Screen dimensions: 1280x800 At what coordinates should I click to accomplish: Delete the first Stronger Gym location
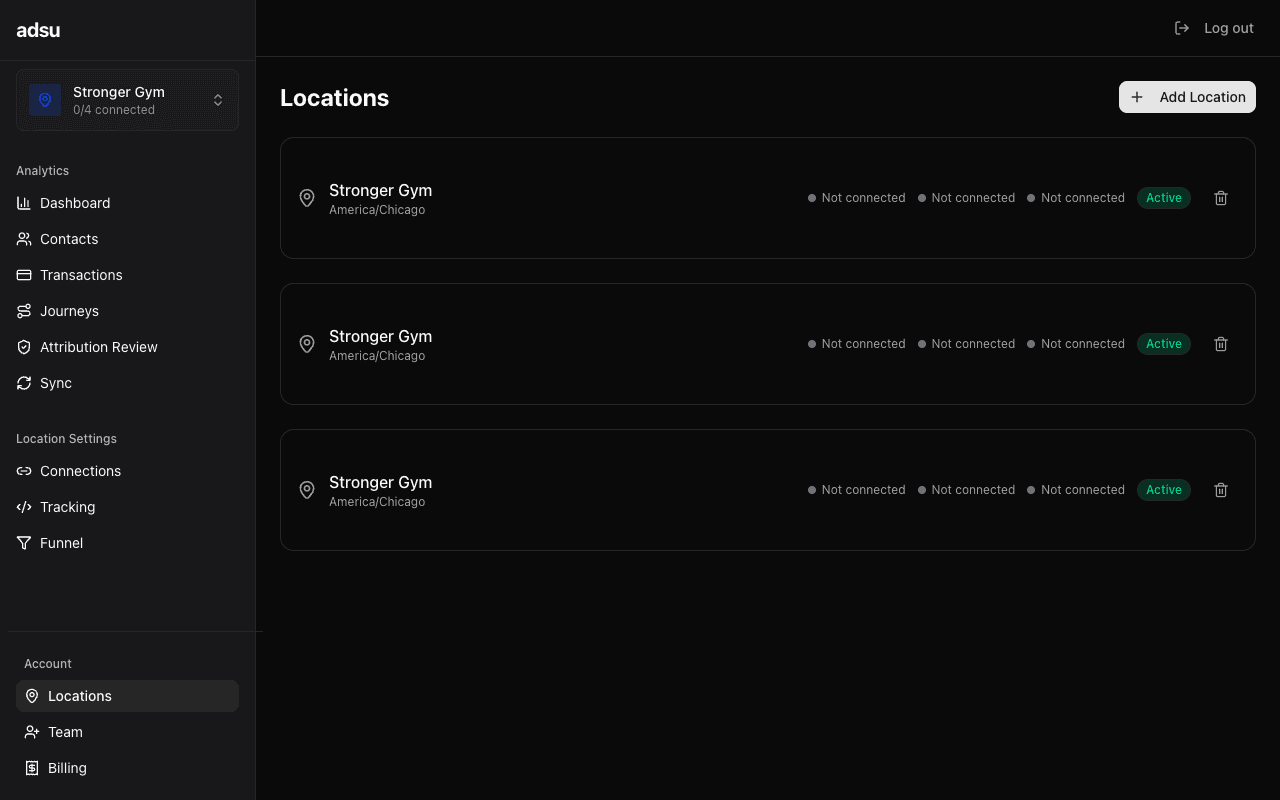click(1220, 198)
